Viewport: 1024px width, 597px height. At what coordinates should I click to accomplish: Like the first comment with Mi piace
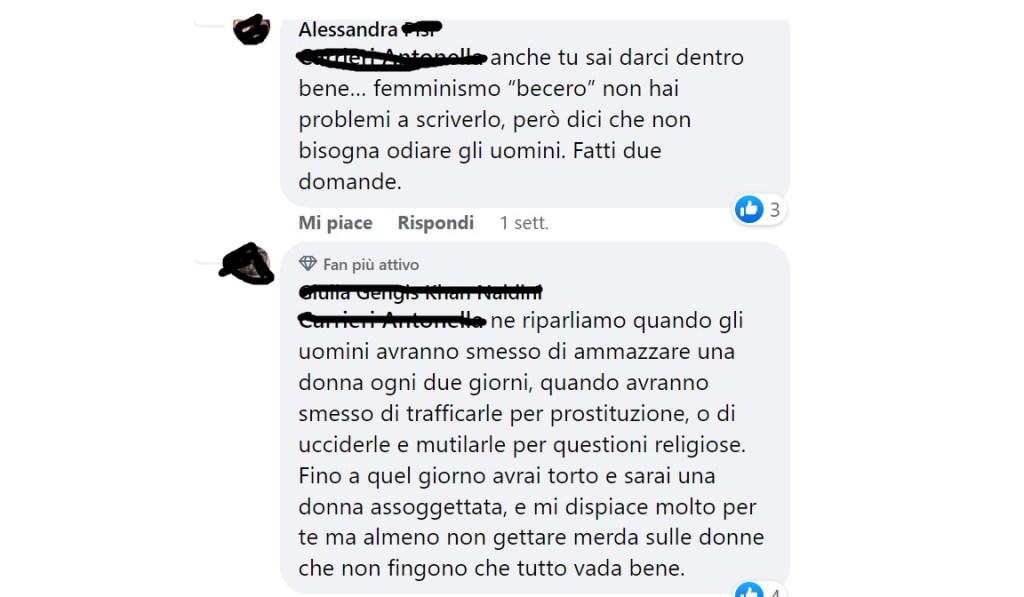[335, 223]
